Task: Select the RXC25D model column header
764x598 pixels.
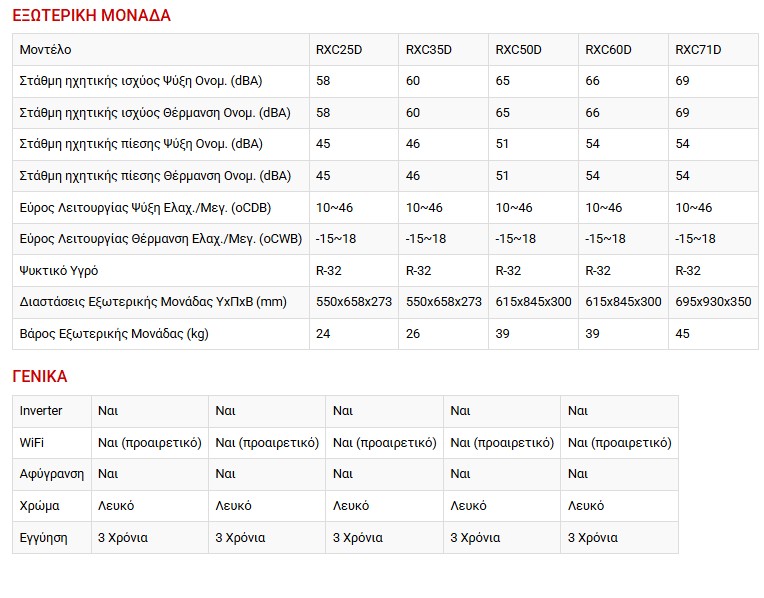Action: 338,50
